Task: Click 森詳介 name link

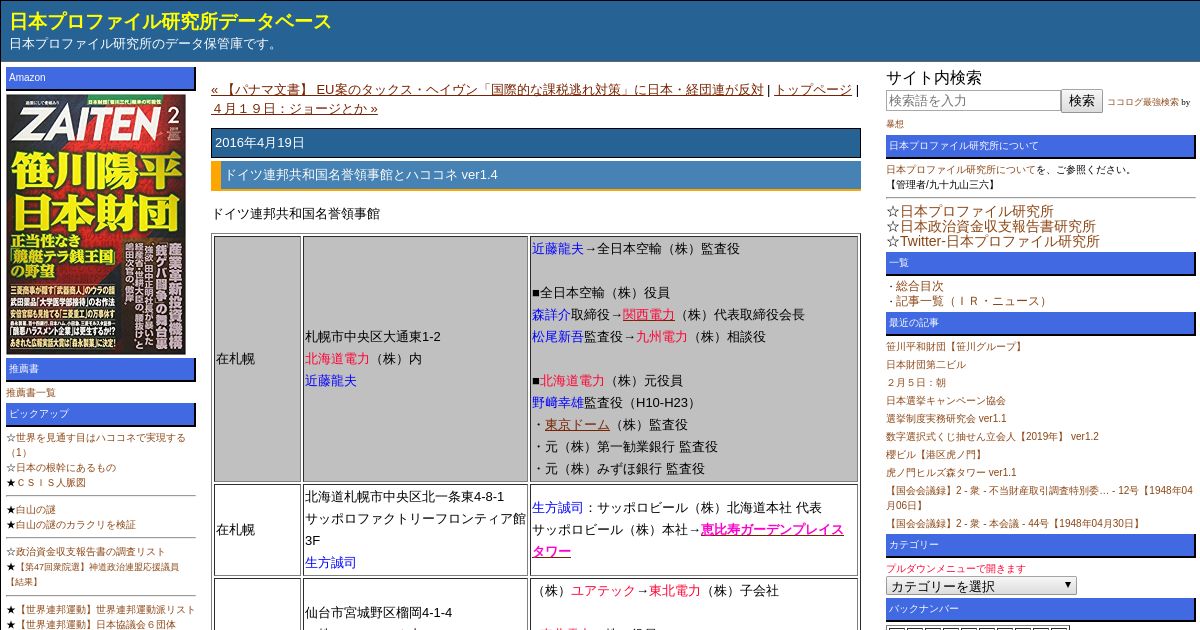Action: [551, 315]
